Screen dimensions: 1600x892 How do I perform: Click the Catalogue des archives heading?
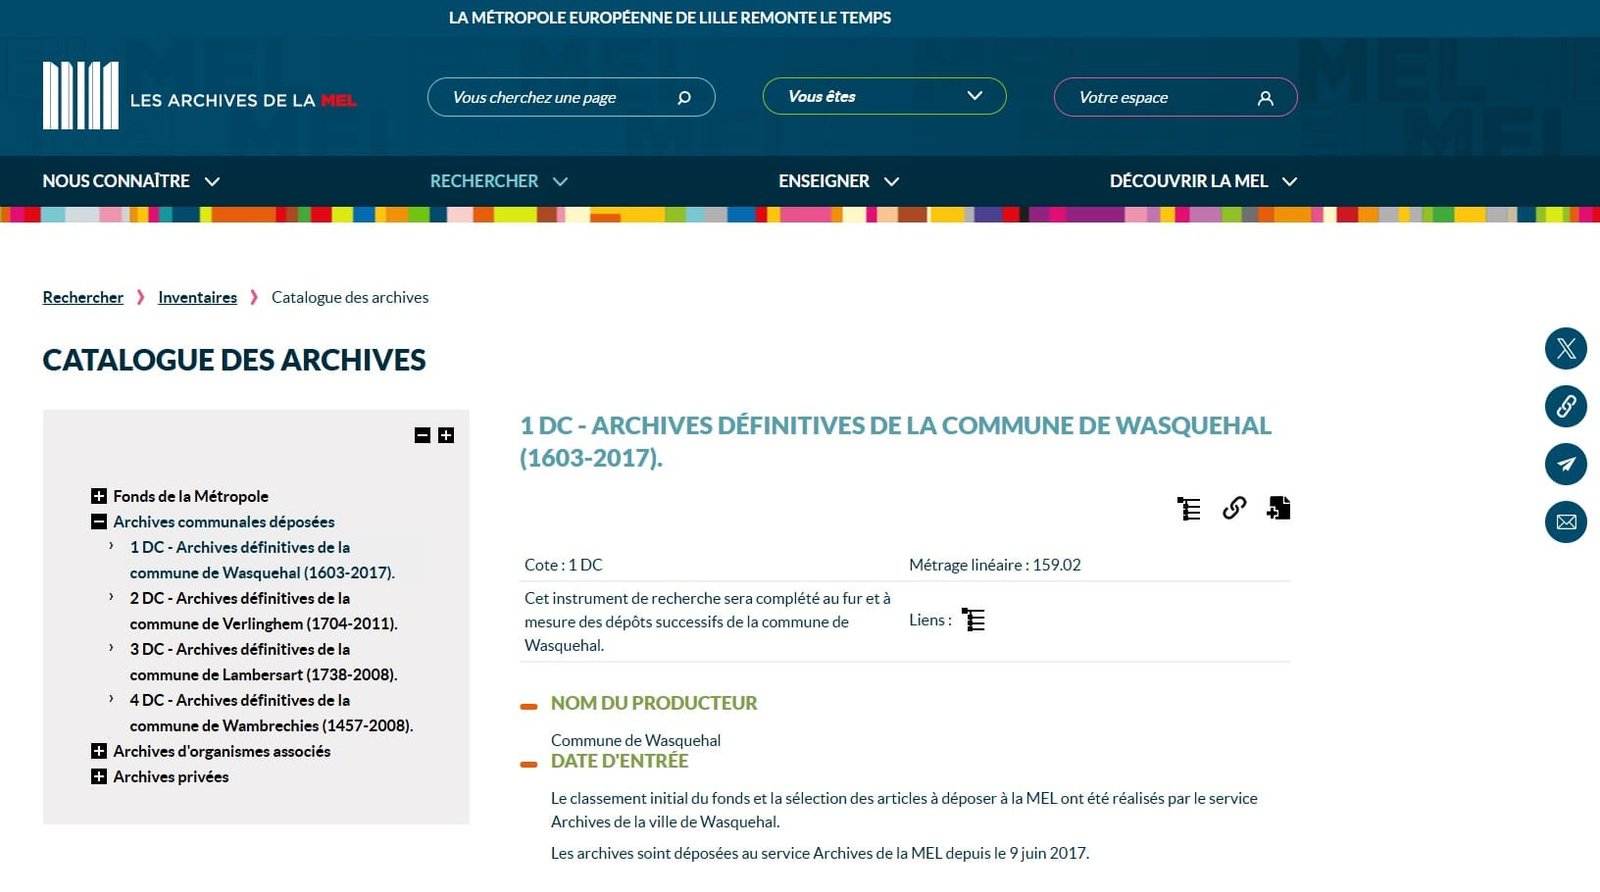tap(234, 360)
